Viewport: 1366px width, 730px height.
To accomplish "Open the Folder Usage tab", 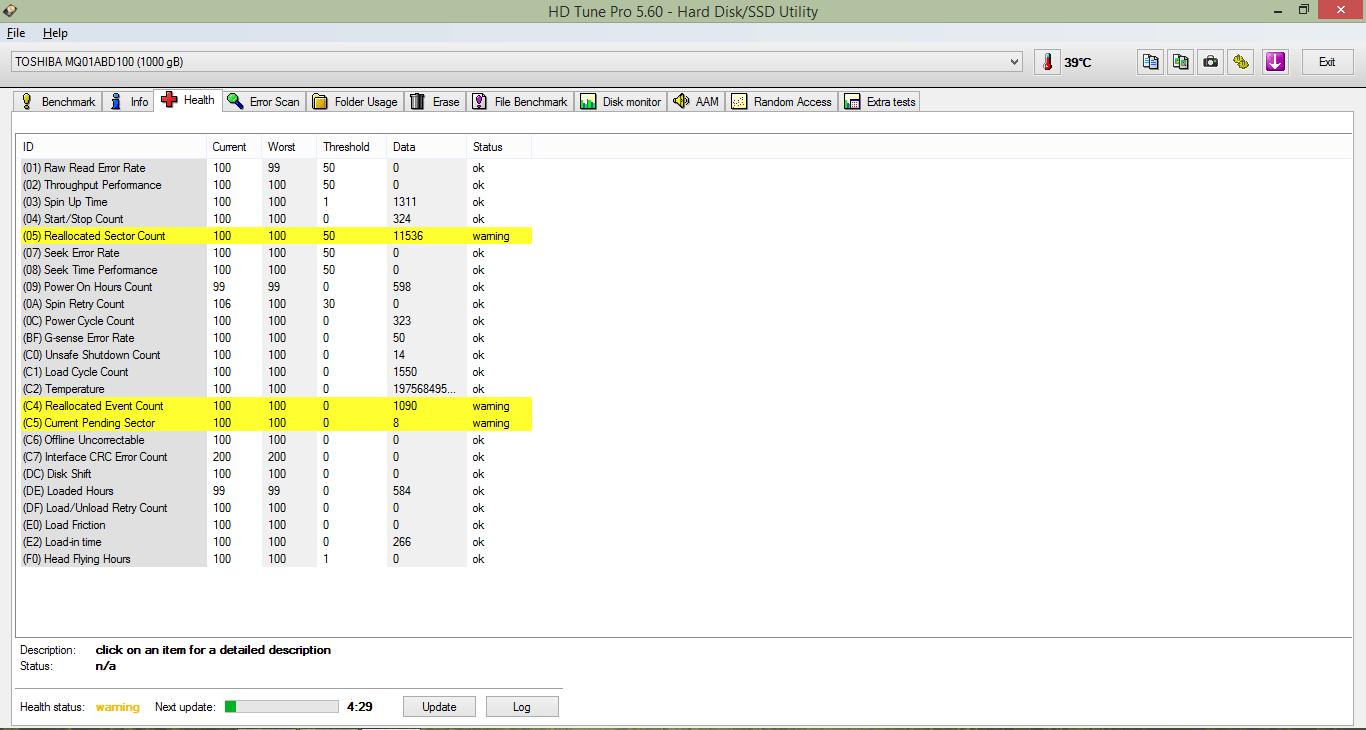I will tap(355, 101).
